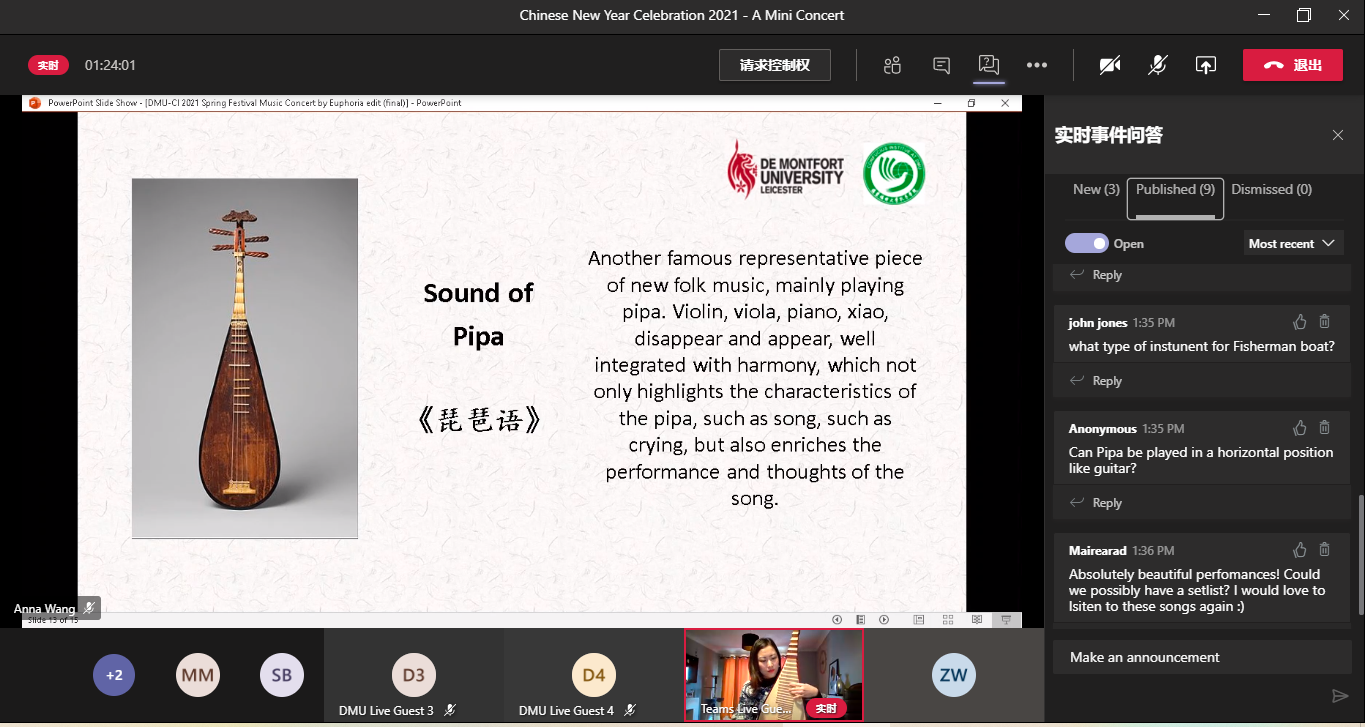
Task: Click the pipa instrument picture on slide
Action: click(244, 358)
